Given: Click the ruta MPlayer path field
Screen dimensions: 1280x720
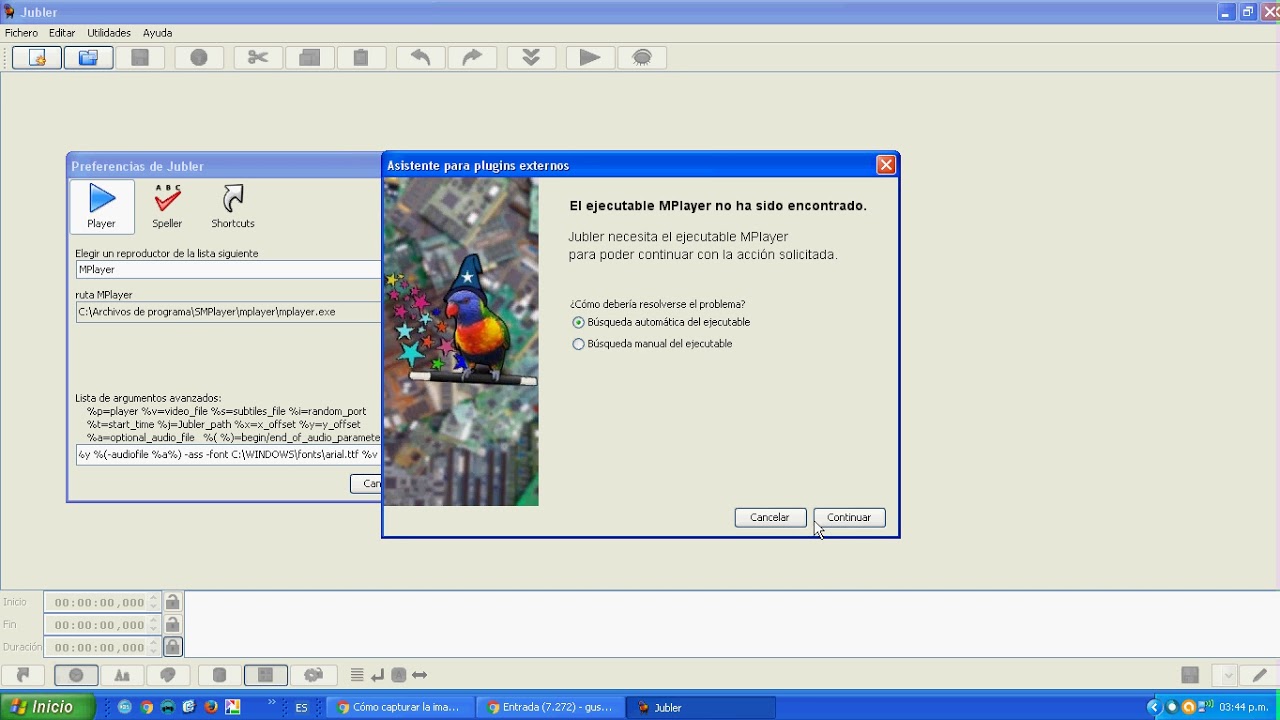Looking at the screenshot, I should tap(228, 312).
